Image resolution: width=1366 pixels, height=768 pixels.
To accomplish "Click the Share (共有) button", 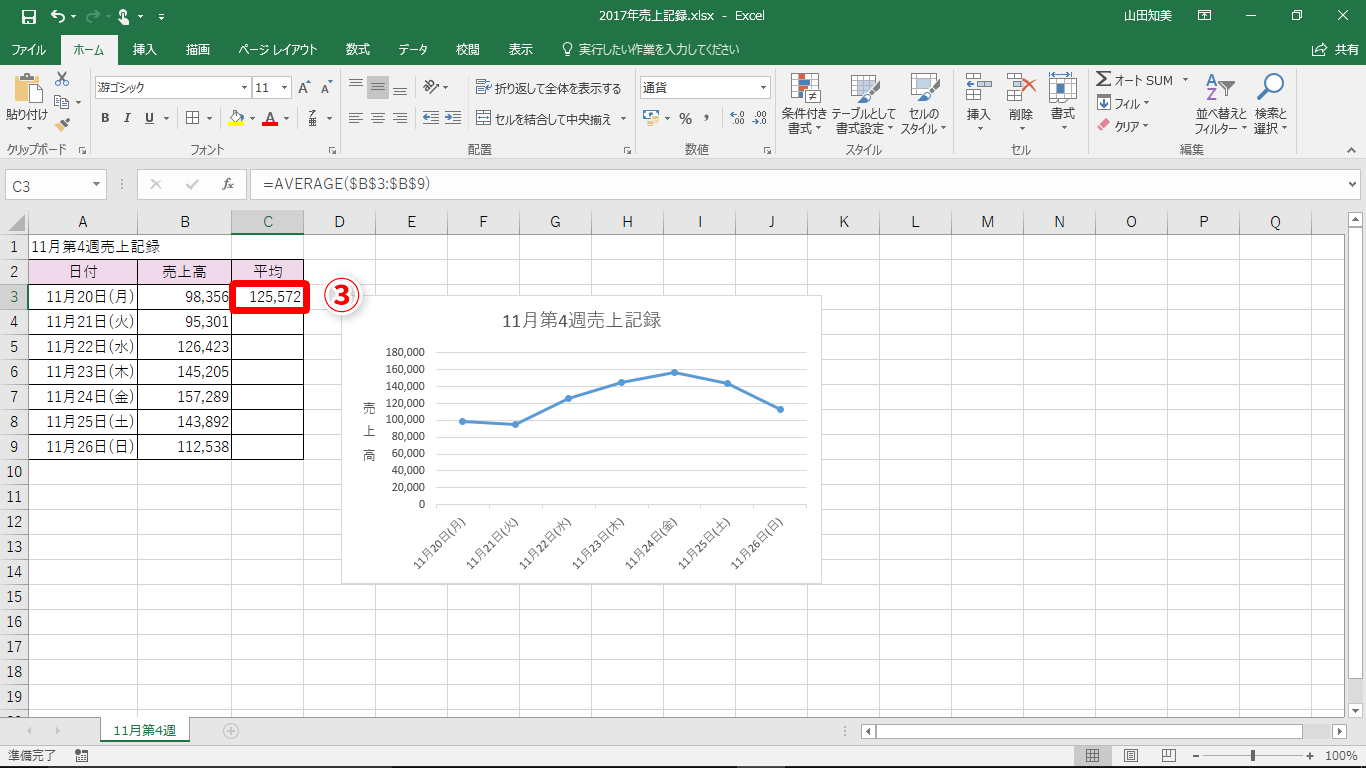I will pyautogui.click(x=1335, y=49).
